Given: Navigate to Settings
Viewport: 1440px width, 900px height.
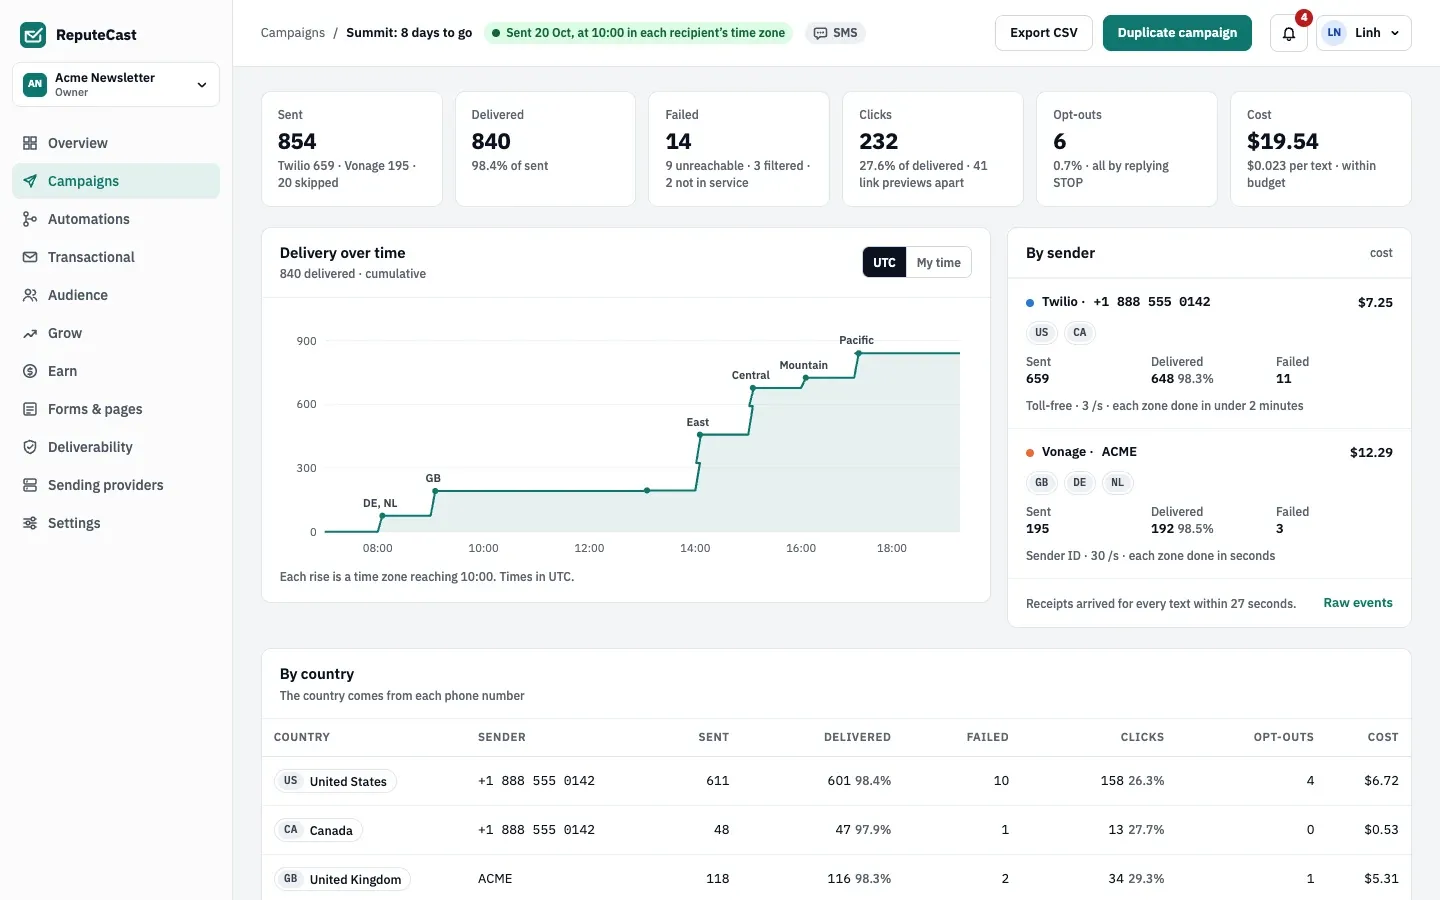Looking at the screenshot, I should (x=116, y=523).
